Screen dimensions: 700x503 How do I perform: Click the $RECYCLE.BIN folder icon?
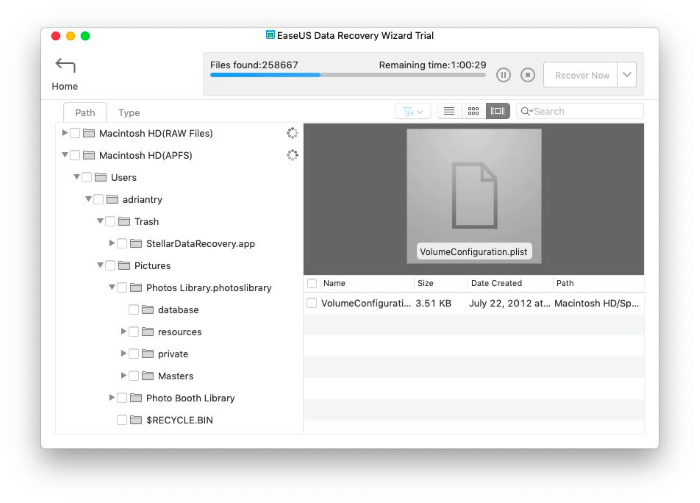pyautogui.click(x=136, y=420)
